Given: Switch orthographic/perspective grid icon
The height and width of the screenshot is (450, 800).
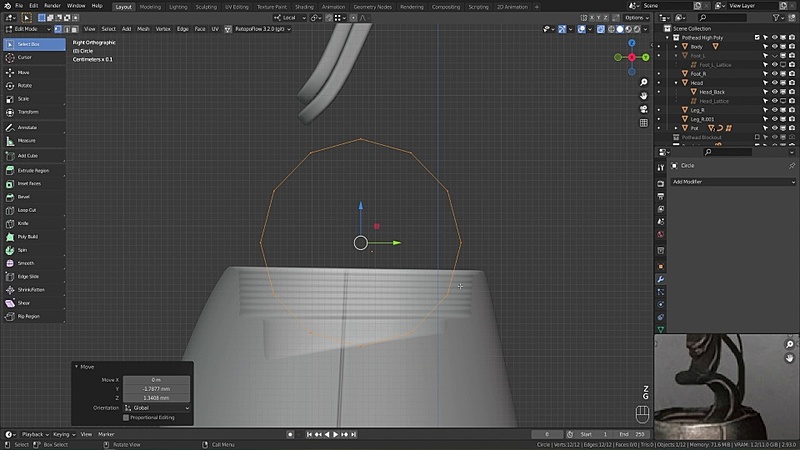Looking at the screenshot, I should tap(644, 123).
